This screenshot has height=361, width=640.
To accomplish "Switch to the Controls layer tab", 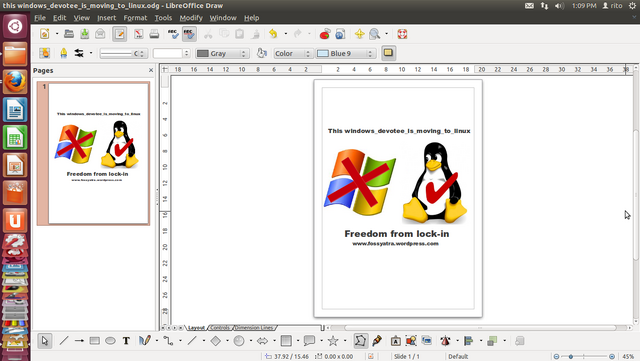I will point(220,328).
